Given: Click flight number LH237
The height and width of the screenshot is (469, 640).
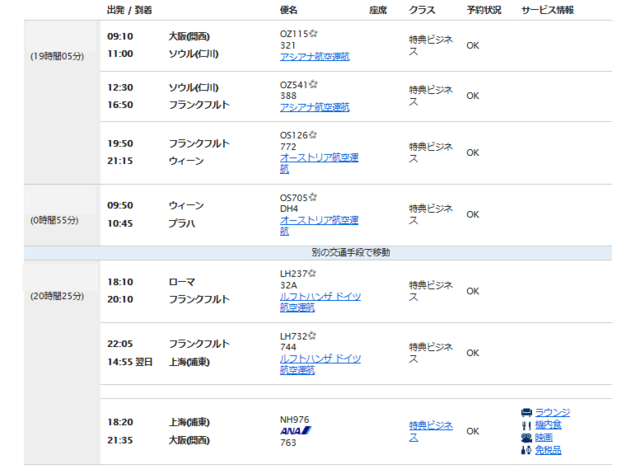Looking at the screenshot, I should [293, 274].
